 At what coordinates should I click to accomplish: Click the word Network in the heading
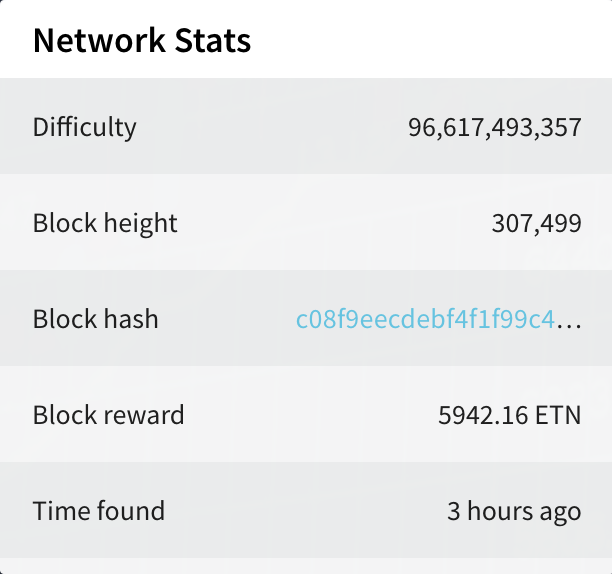pyautogui.click(x=99, y=40)
